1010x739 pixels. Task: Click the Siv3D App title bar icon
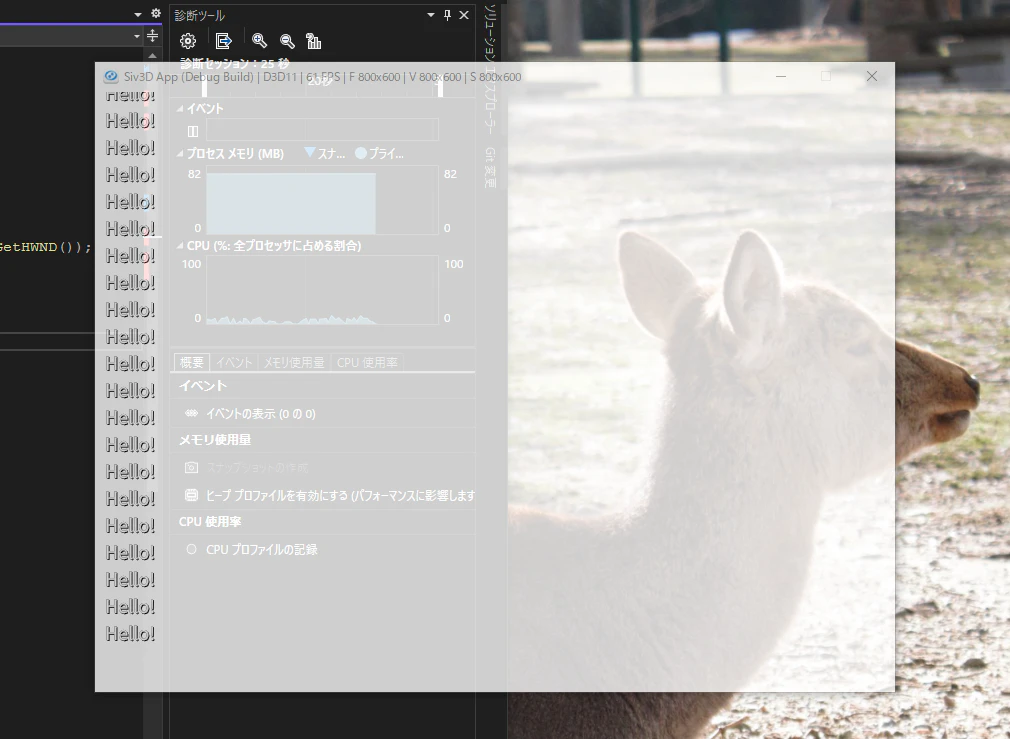[x=111, y=77]
